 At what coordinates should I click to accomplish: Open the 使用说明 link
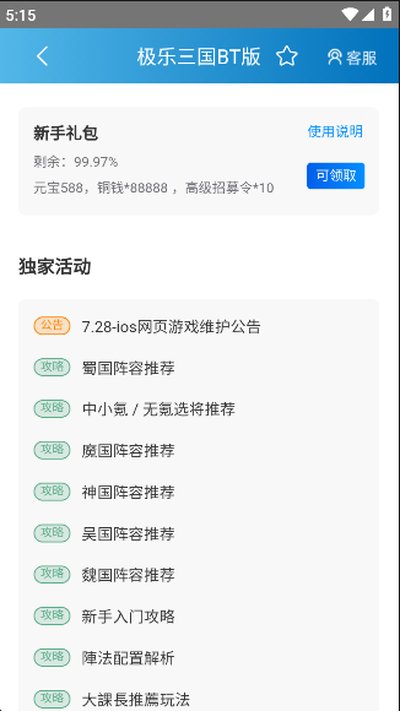pyautogui.click(x=335, y=131)
